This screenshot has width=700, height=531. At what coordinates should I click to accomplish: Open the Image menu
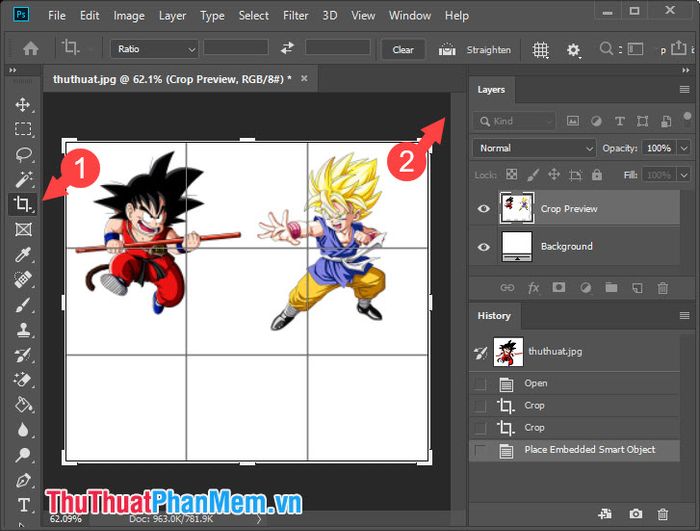(129, 16)
